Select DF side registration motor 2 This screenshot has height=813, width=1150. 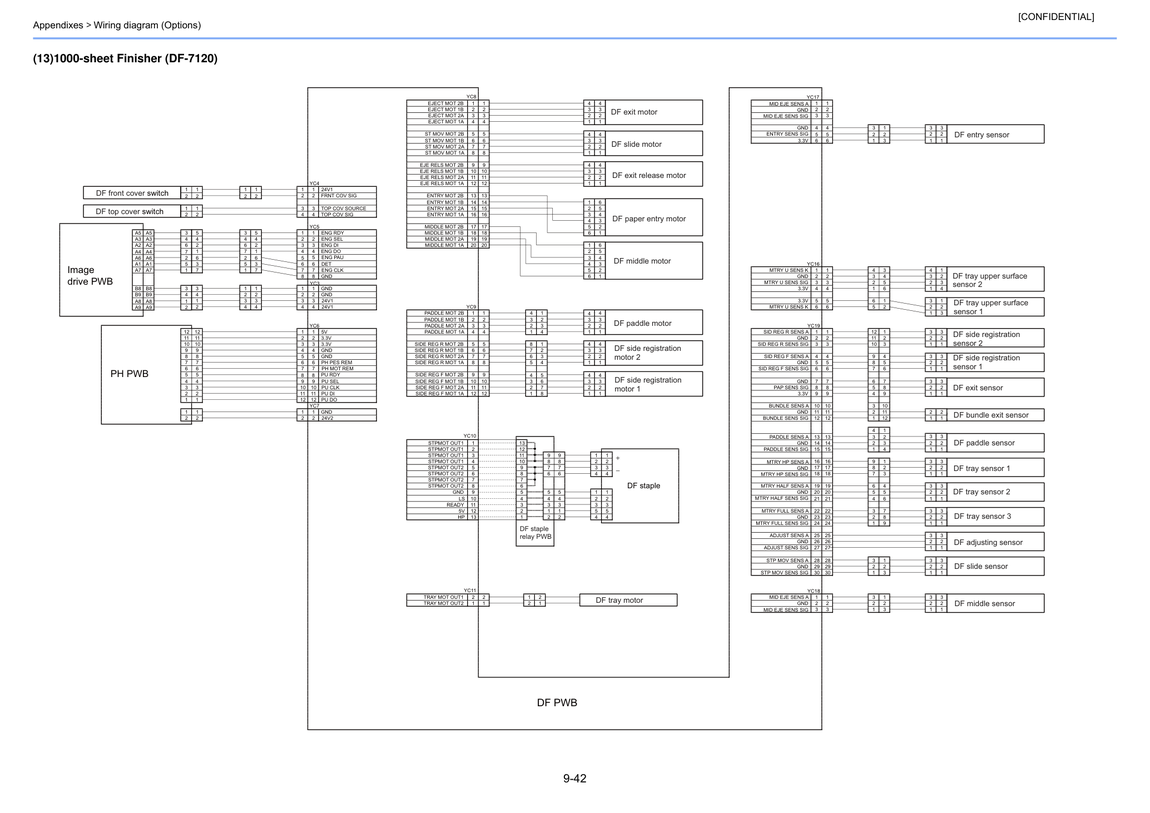click(x=653, y=353)
